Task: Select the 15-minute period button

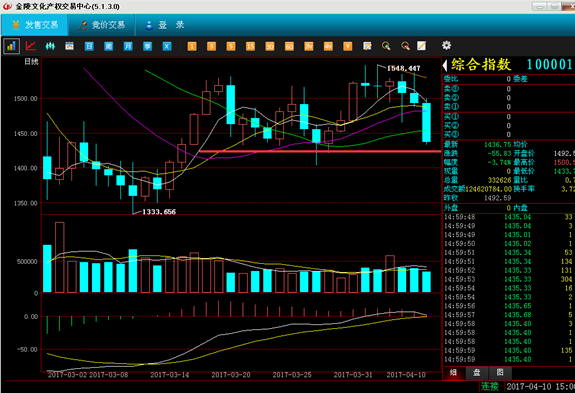Action: point(250,46)
